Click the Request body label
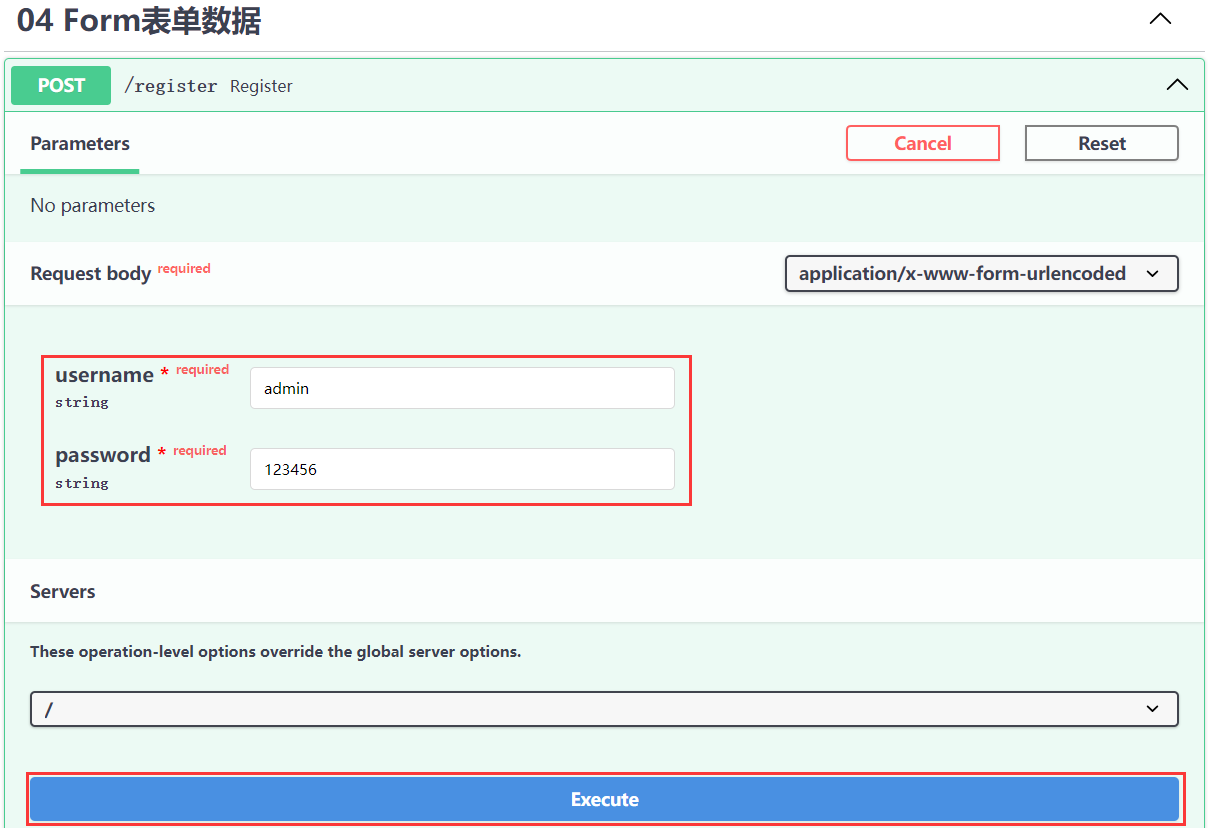 90,273
